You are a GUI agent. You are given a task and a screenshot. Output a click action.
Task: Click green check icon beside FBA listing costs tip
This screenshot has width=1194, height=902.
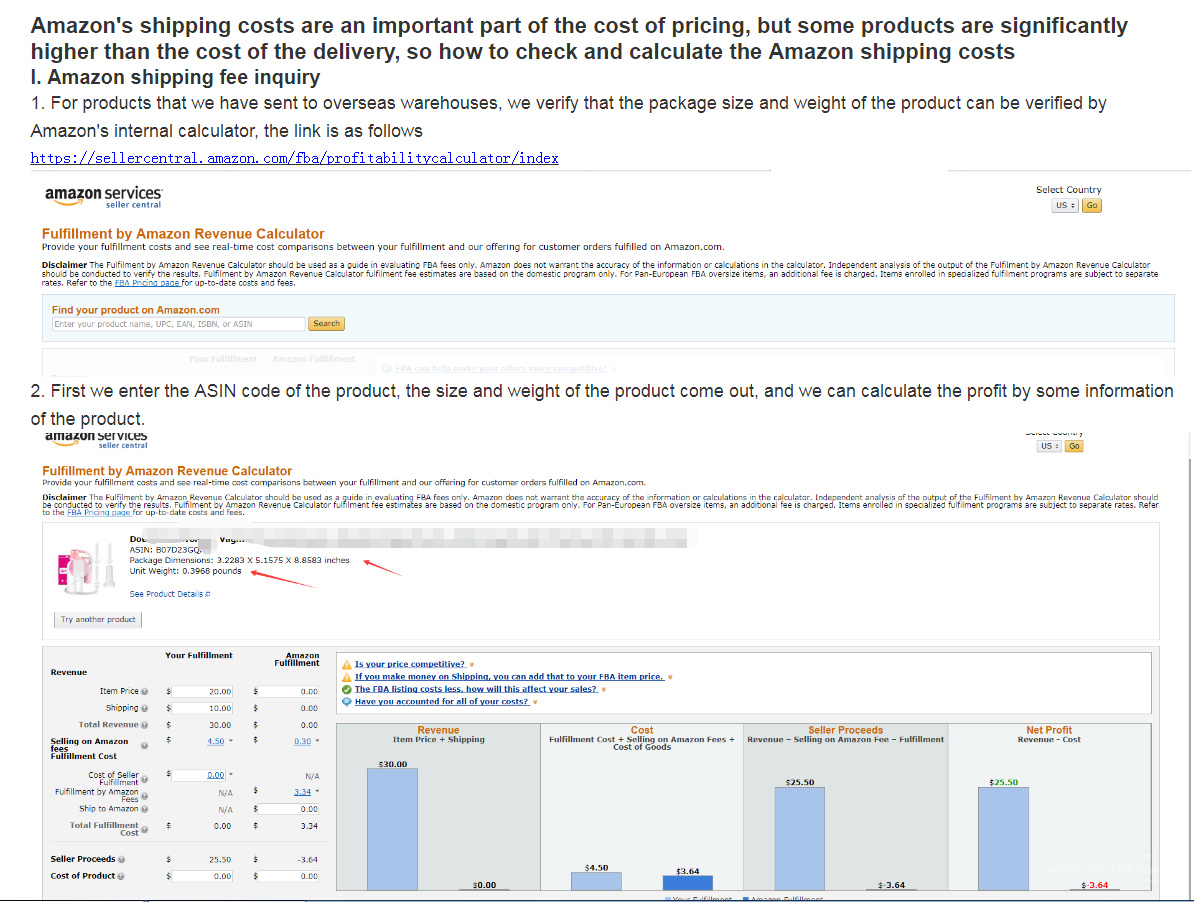(346, 690)
